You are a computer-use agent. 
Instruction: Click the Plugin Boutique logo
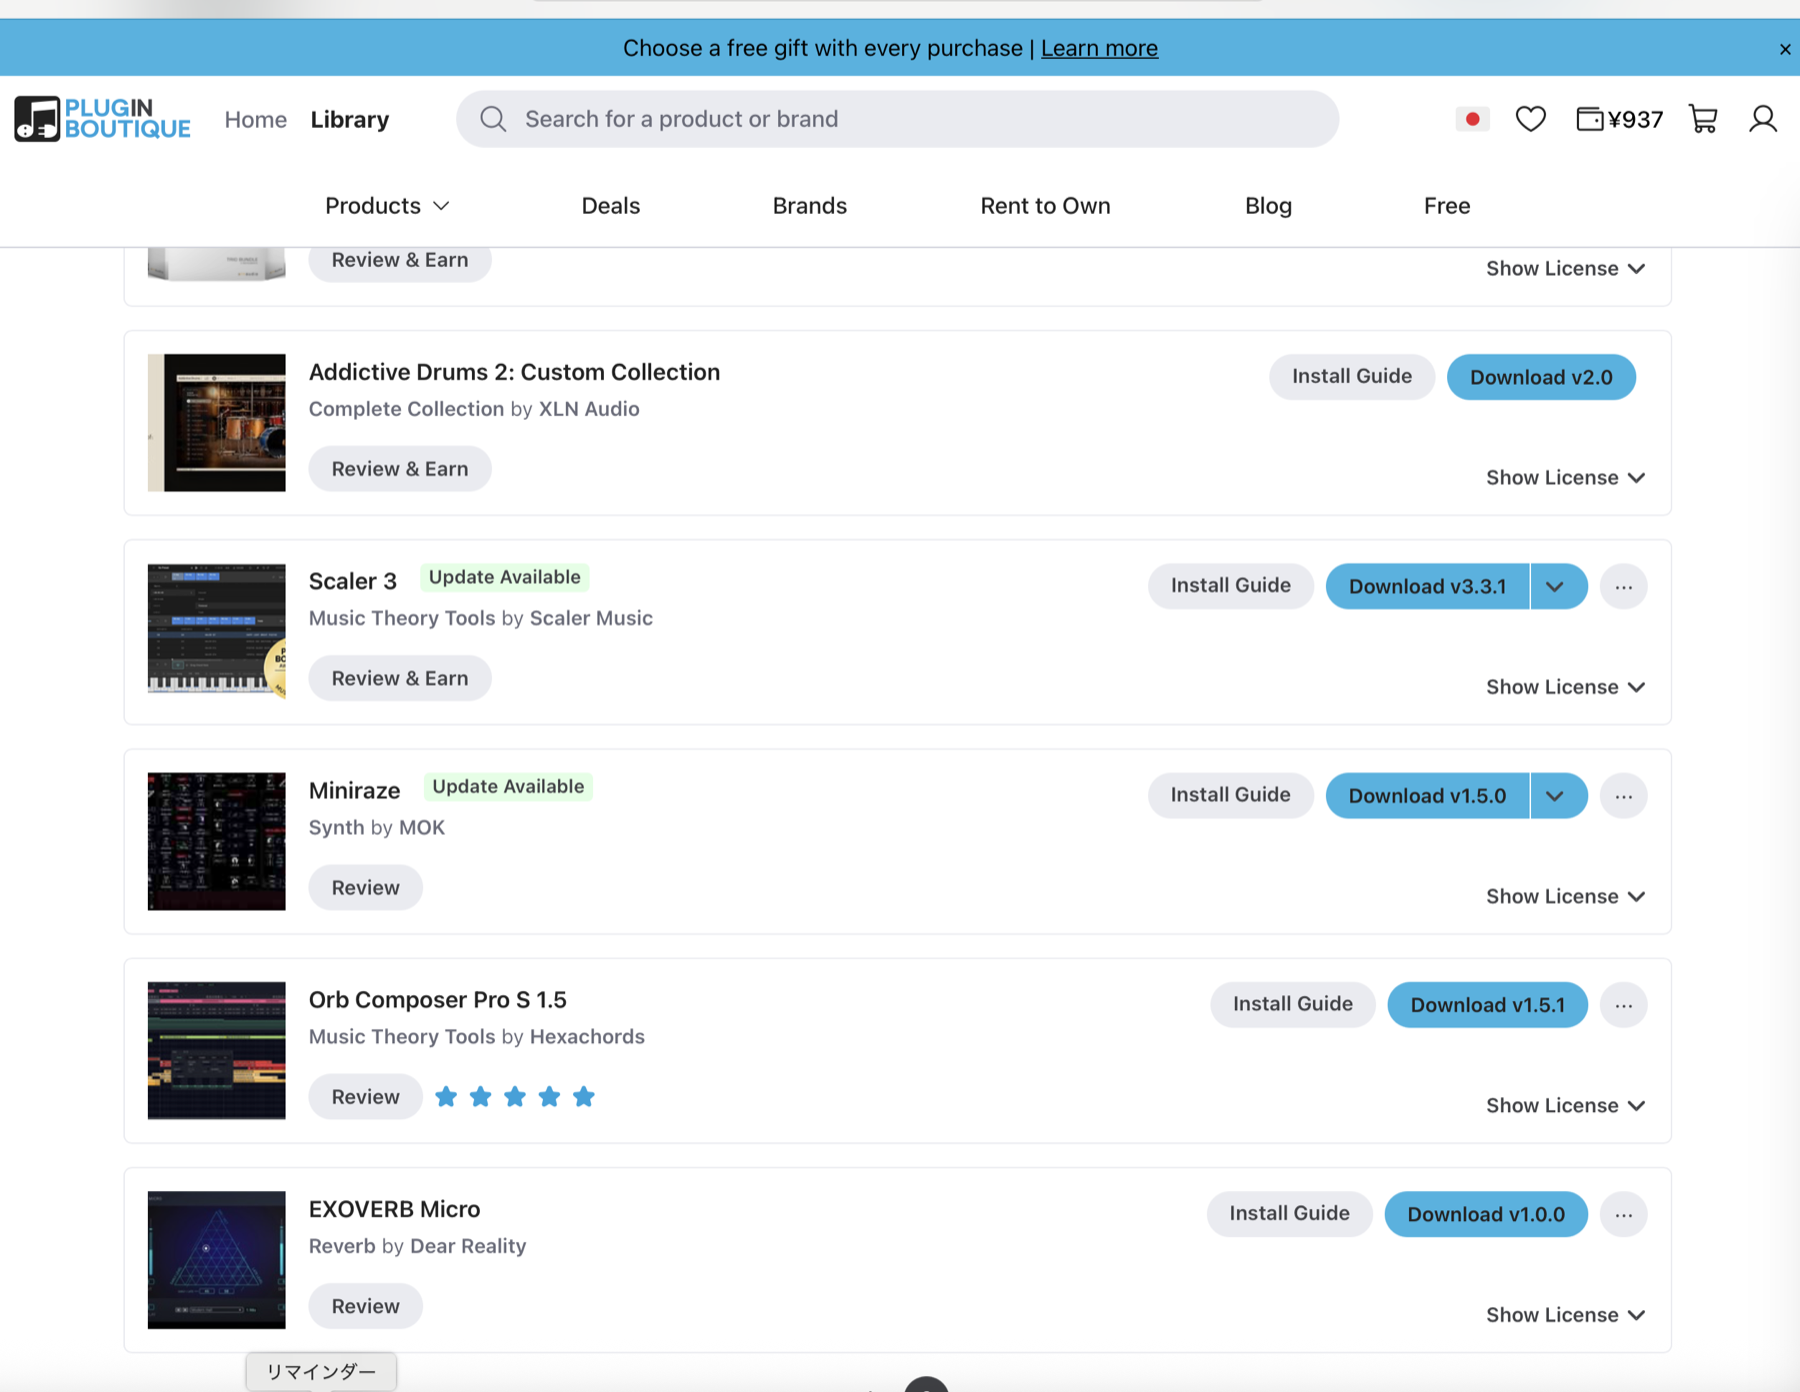pos(102,119)
